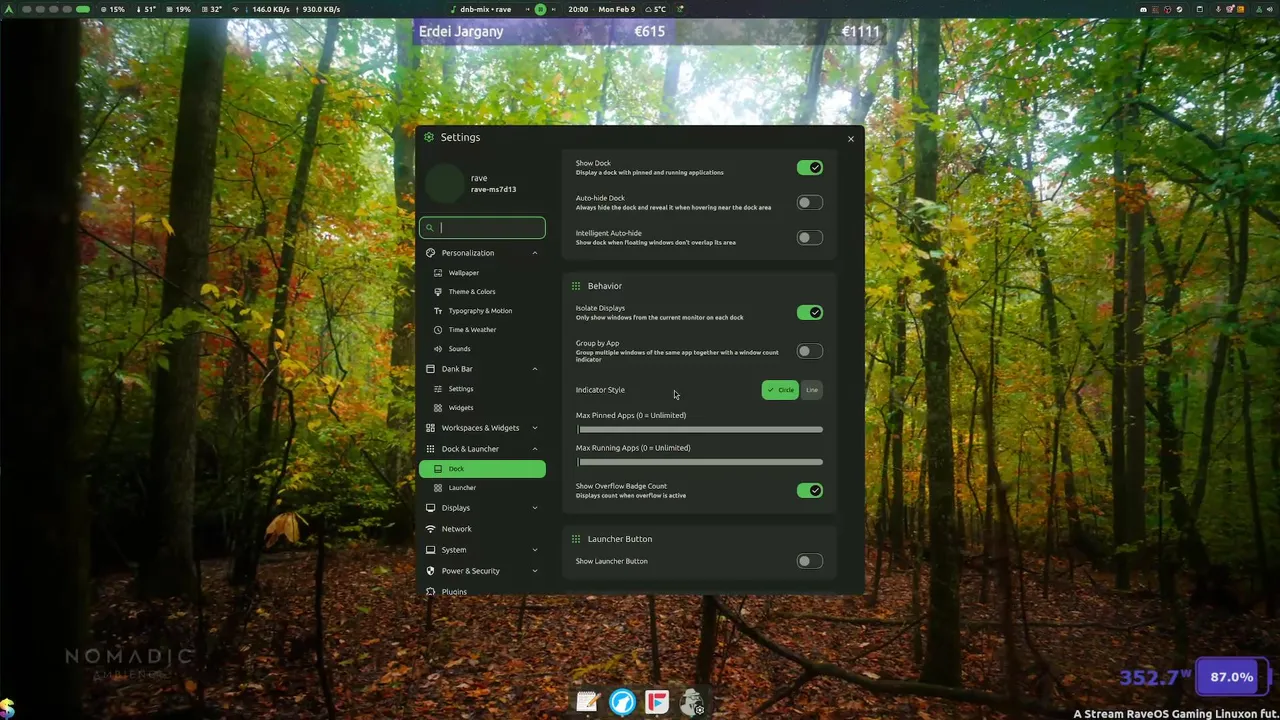The image size is (1280, 720).
Task: Turn off Show Overflow Badge Count
Action: pos(810,491)
